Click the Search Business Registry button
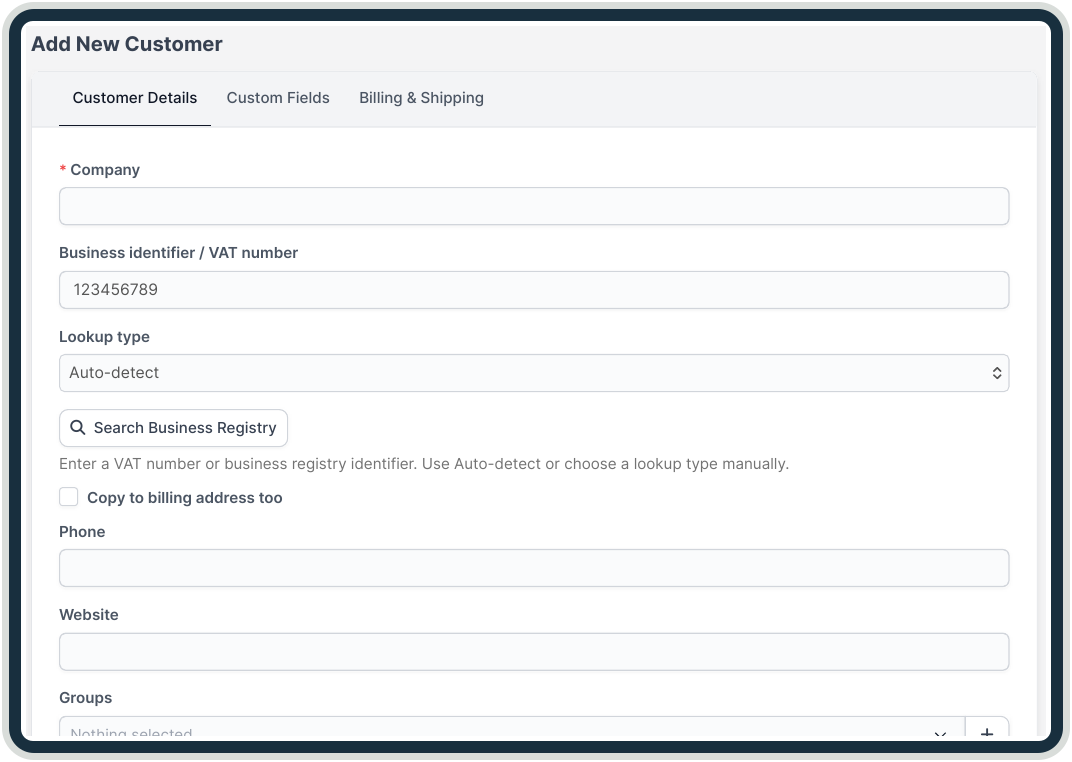 click(x=174, y=428)
